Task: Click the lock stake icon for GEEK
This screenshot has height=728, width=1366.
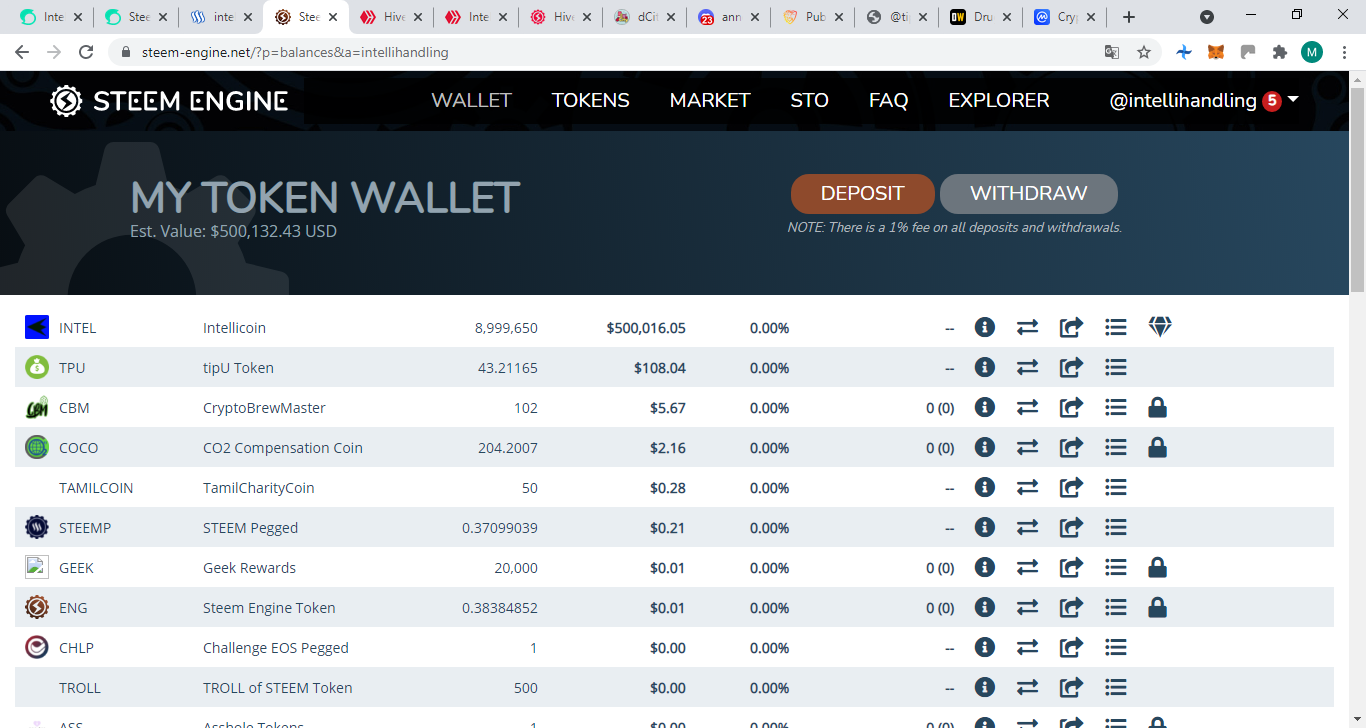Action: click(1158, 567)
